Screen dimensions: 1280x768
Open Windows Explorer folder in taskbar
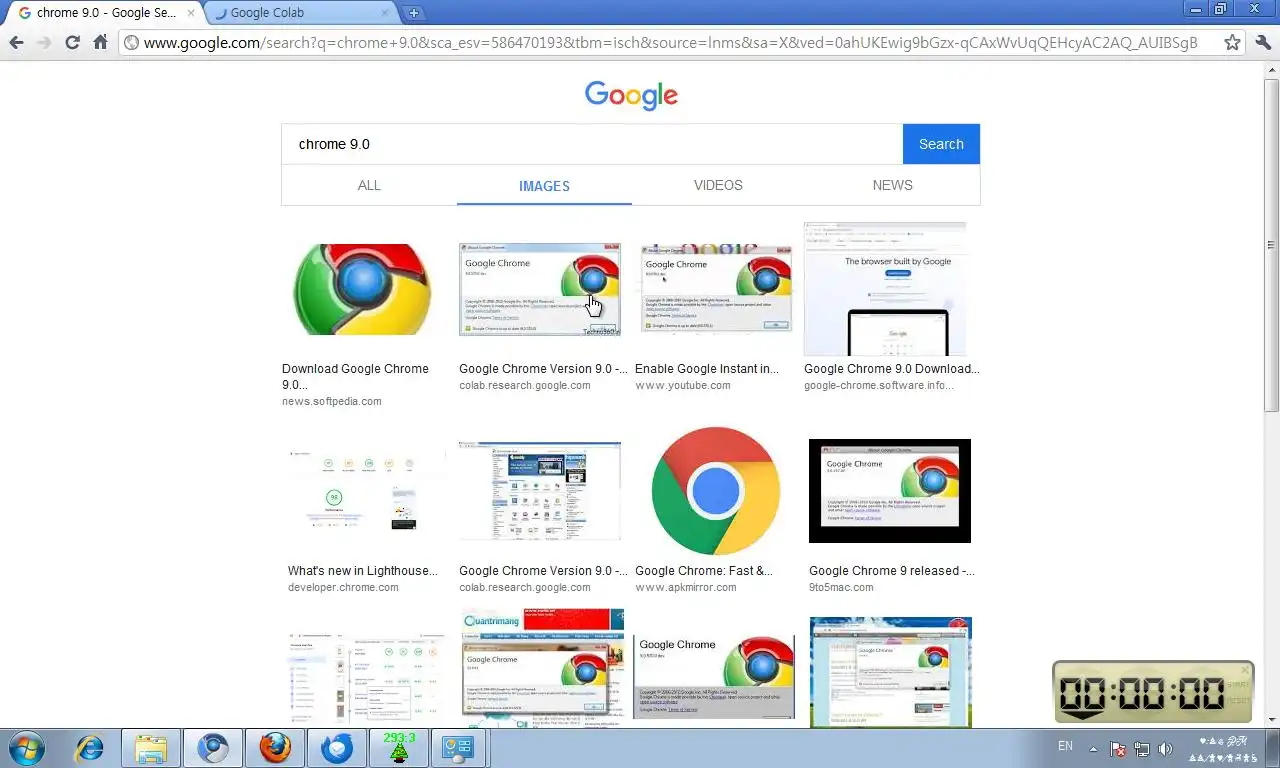[x=151, y=747]
